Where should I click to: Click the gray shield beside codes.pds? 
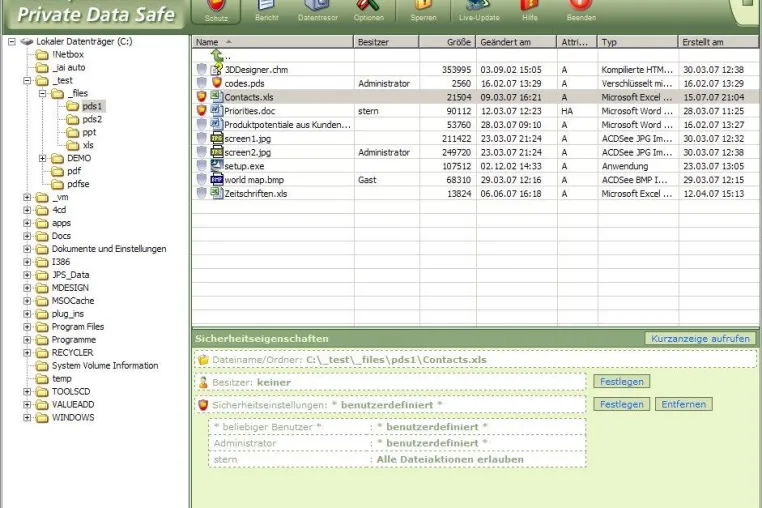click(x=202, y=83)
